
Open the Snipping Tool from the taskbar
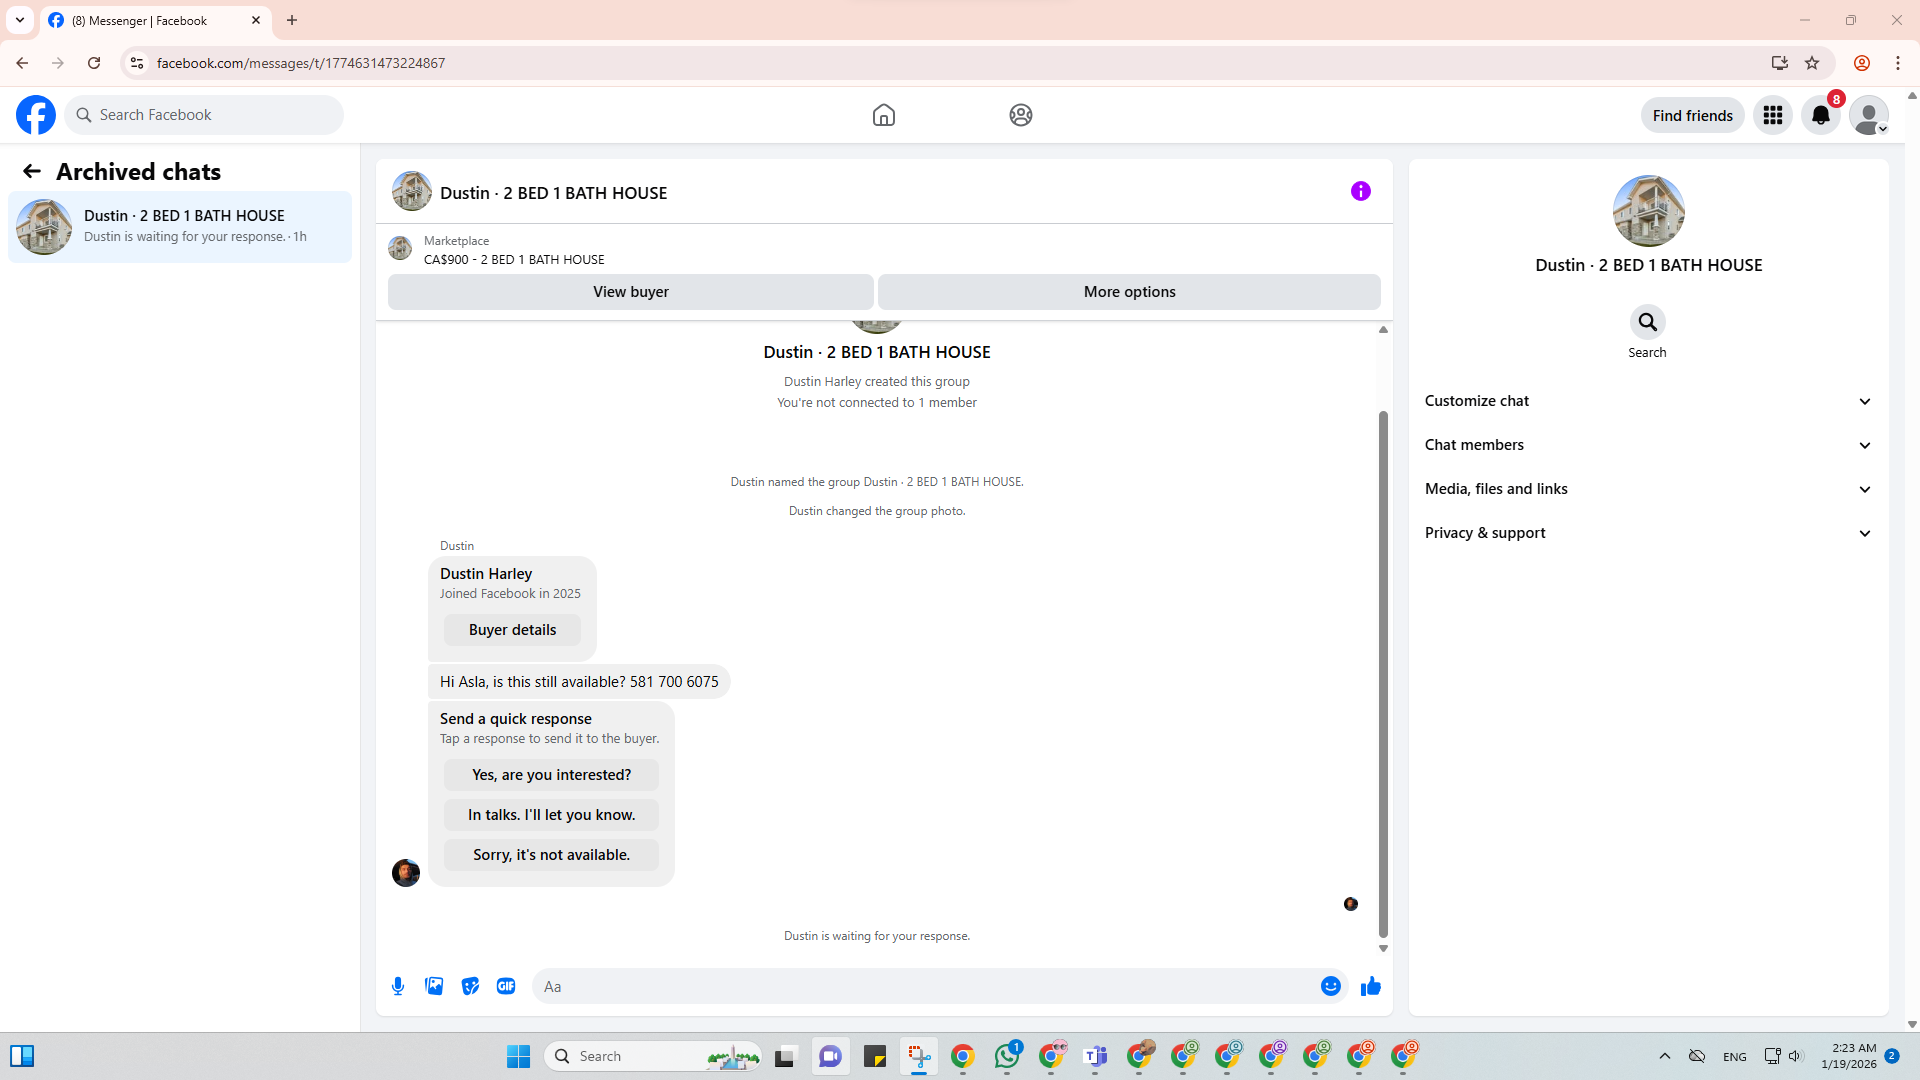(919, 1056)
